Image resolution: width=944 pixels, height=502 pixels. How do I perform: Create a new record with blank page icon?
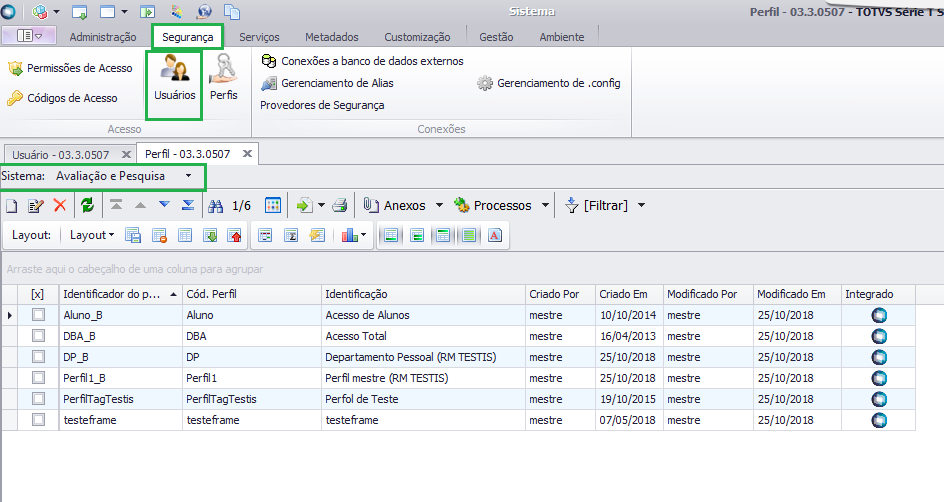(11, 206)
